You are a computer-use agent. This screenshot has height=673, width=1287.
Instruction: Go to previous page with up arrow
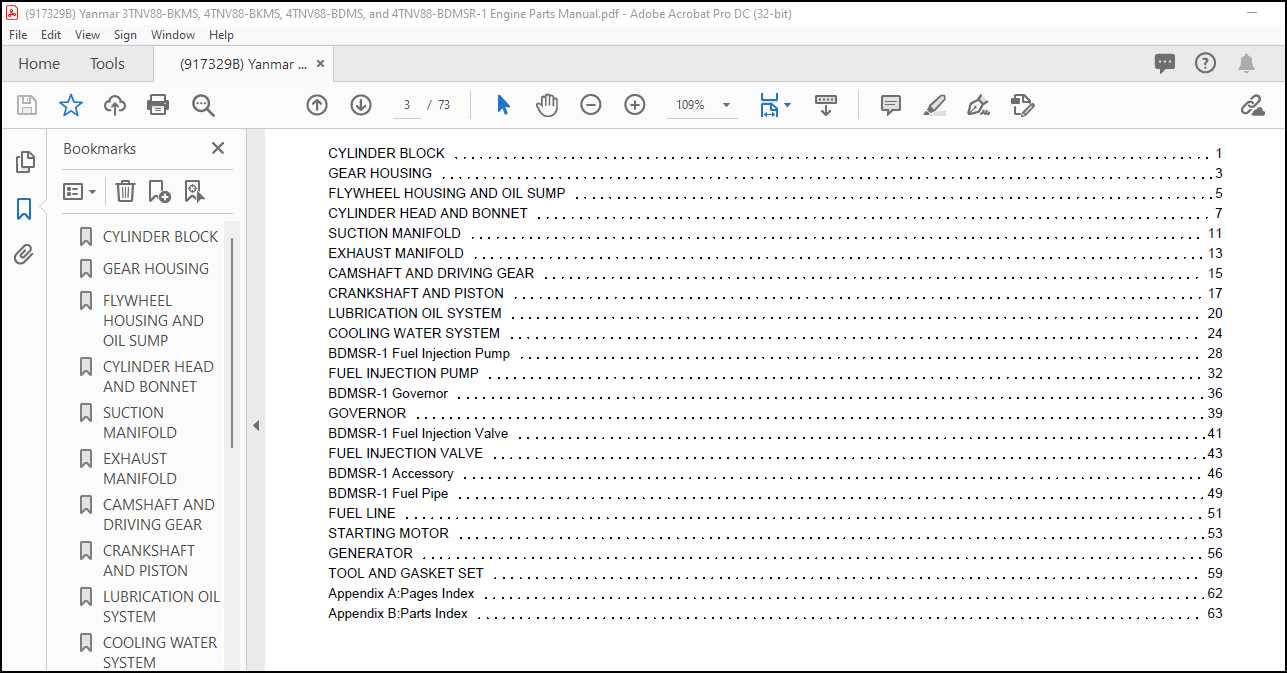click(317, 105)
